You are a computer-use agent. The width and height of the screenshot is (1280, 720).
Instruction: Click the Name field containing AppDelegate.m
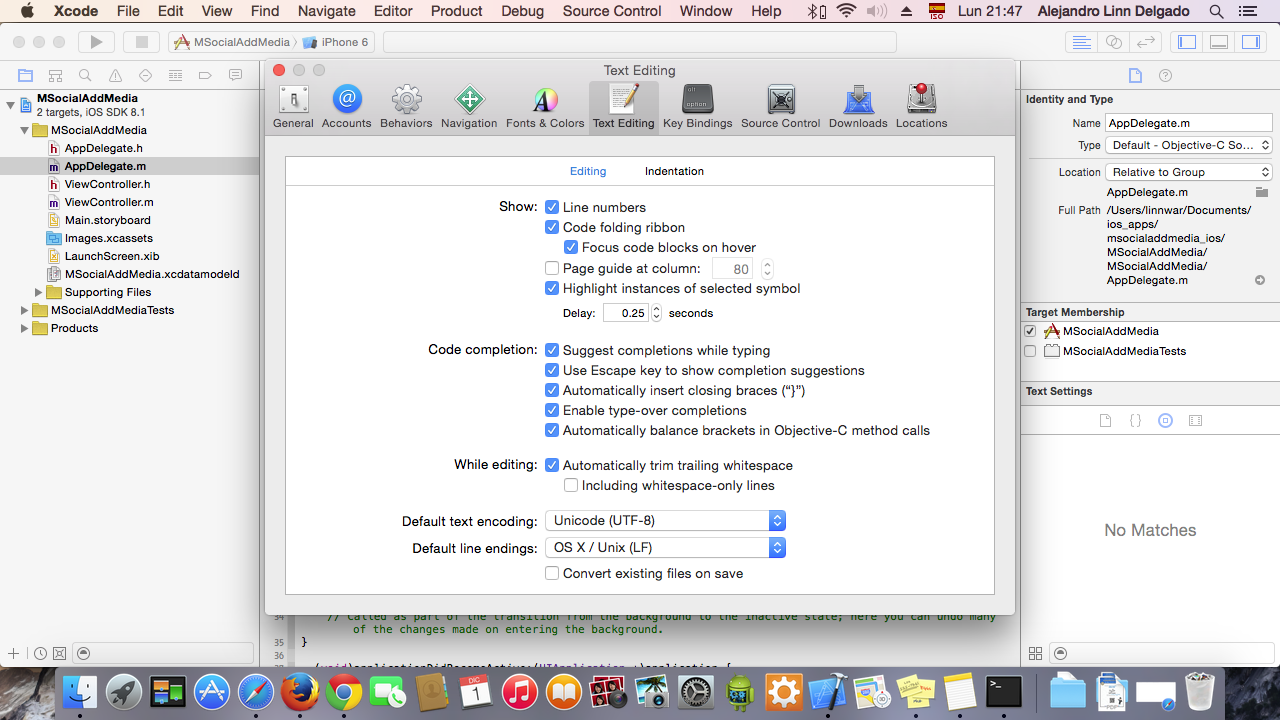pyautogui.click(x=1188, y=123)
